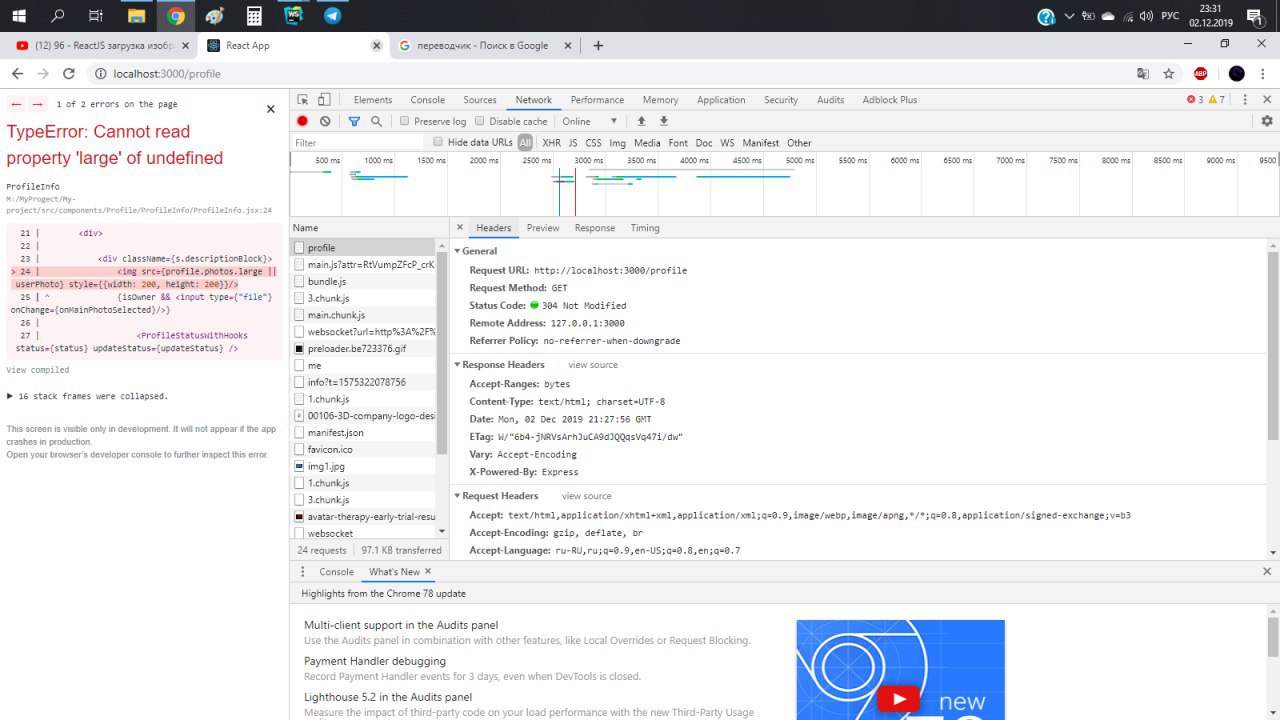Click the red record network log button
Viewport: 1280px width, 720px height.
pyautogui.click(x=302, y=121)
